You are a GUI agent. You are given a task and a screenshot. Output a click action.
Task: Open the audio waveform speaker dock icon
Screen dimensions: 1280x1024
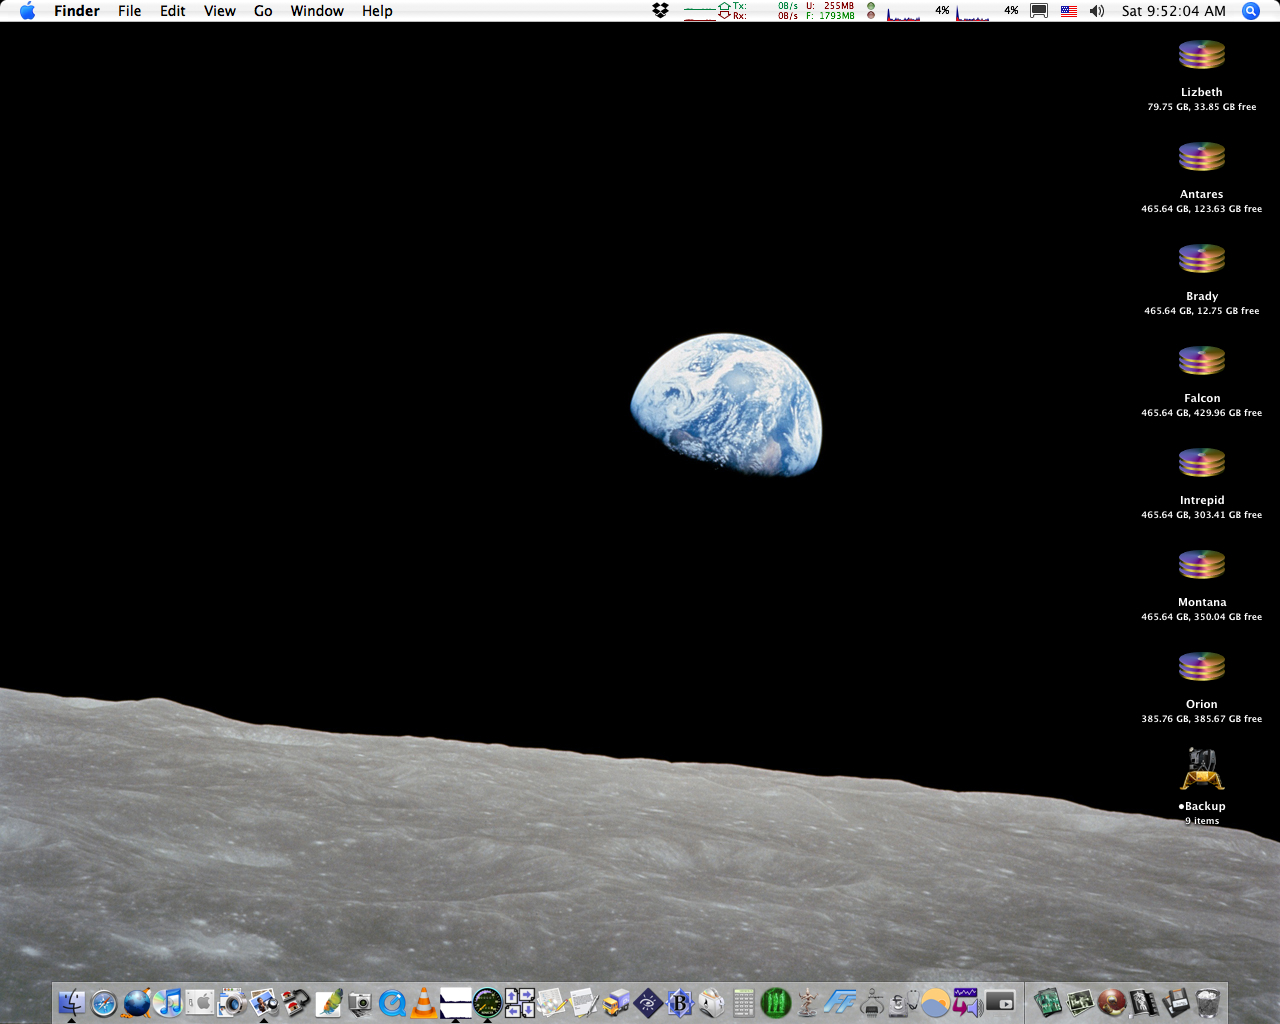[968, 1002]
